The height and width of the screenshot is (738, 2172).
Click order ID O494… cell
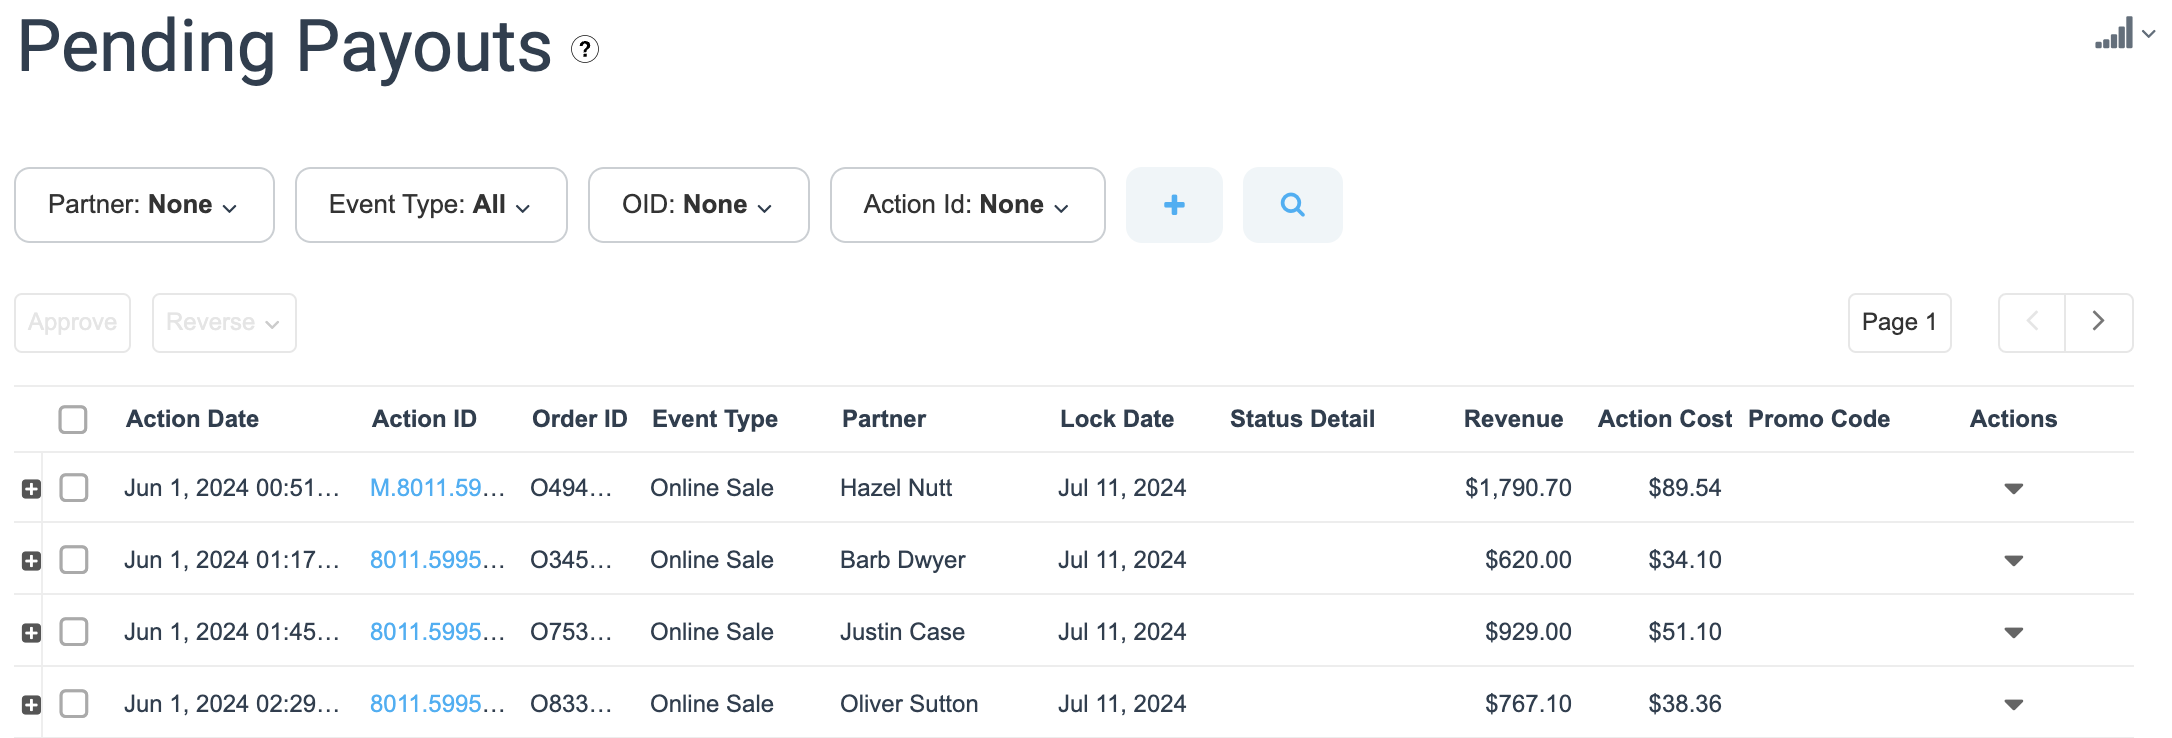tap(570, 488)
